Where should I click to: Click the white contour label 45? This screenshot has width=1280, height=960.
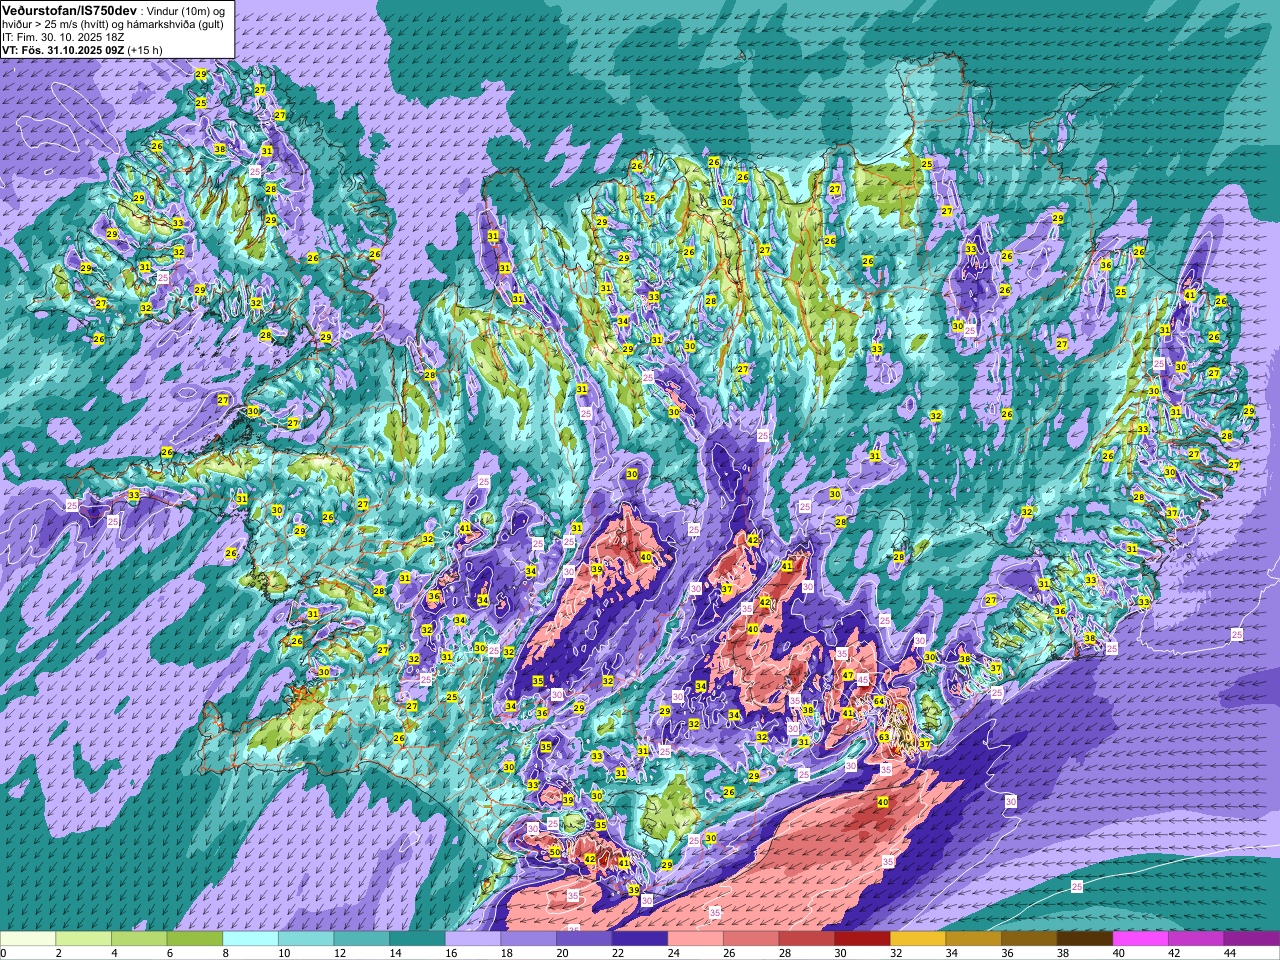coord(862,680)
